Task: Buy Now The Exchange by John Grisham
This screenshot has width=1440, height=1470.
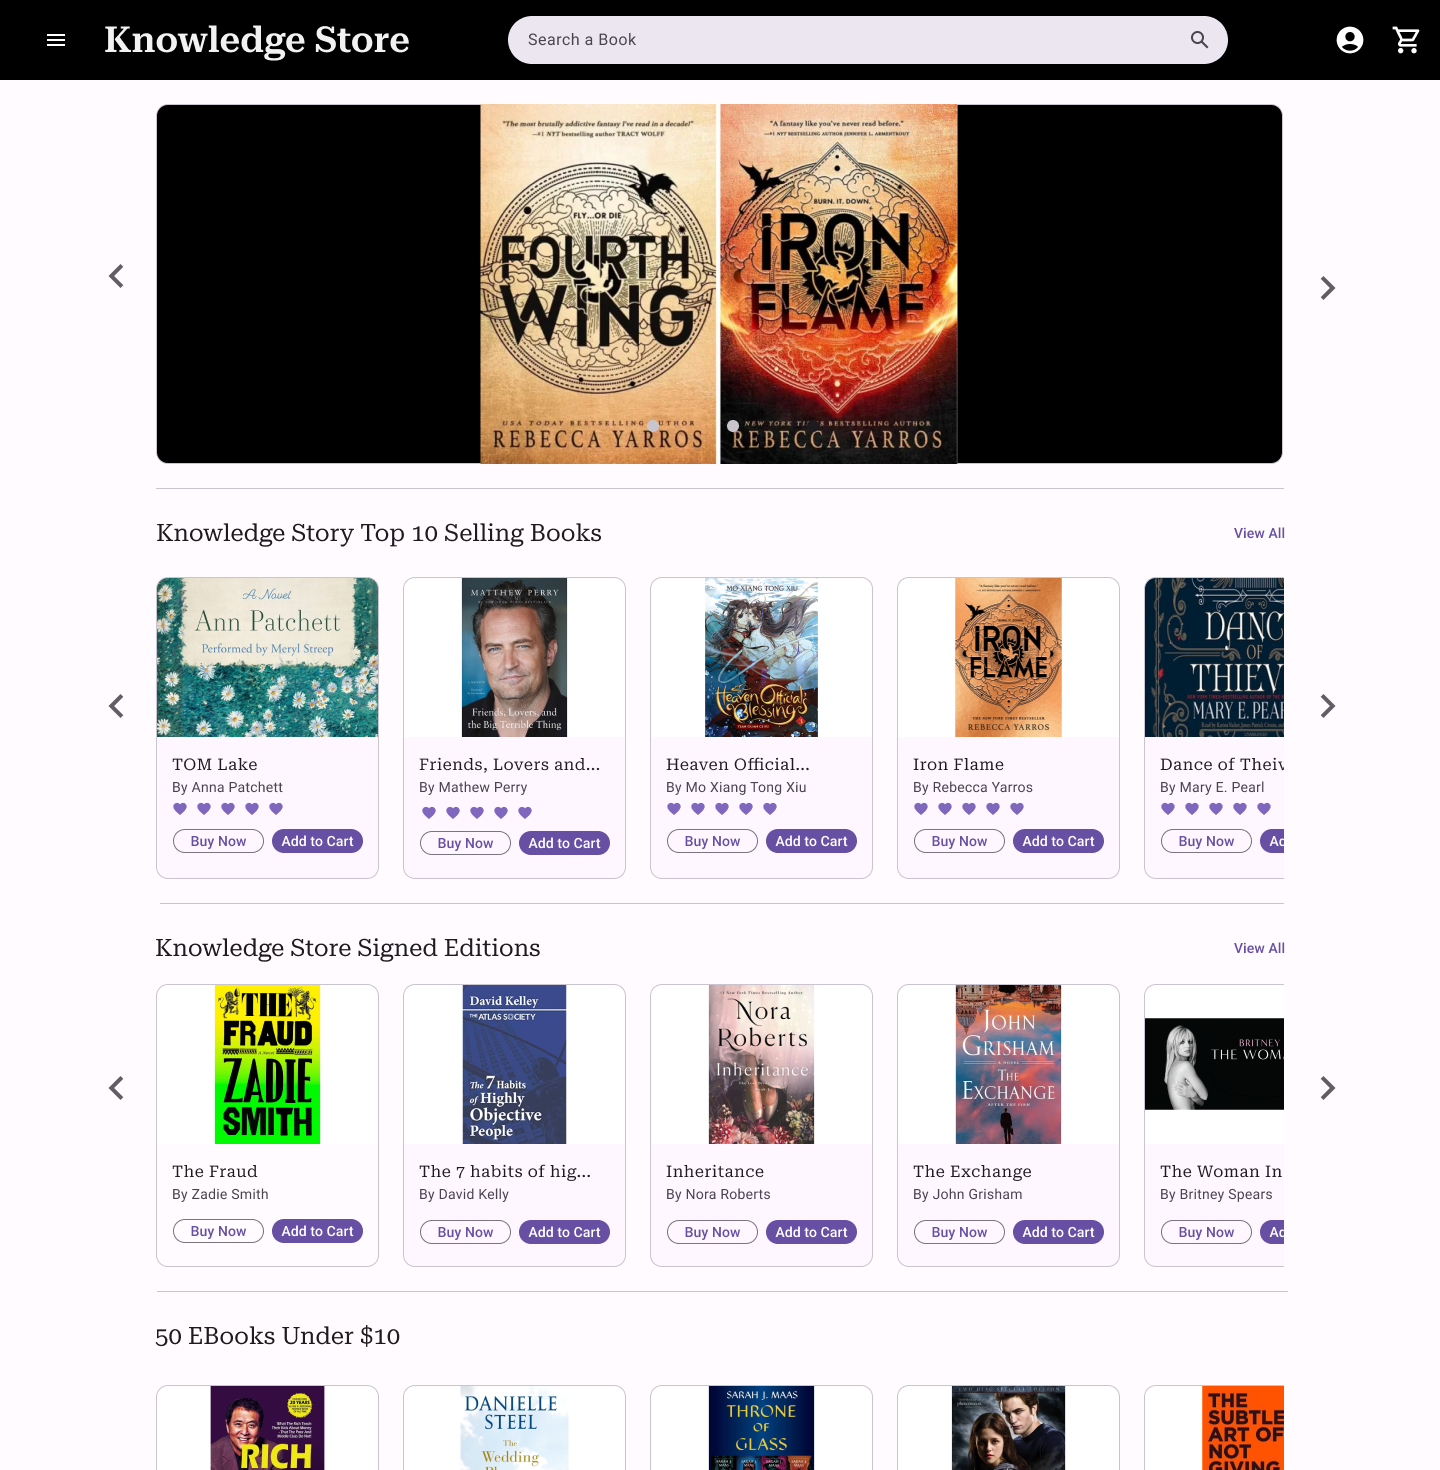Action: pyautogui.click(x=959, y=1232)
